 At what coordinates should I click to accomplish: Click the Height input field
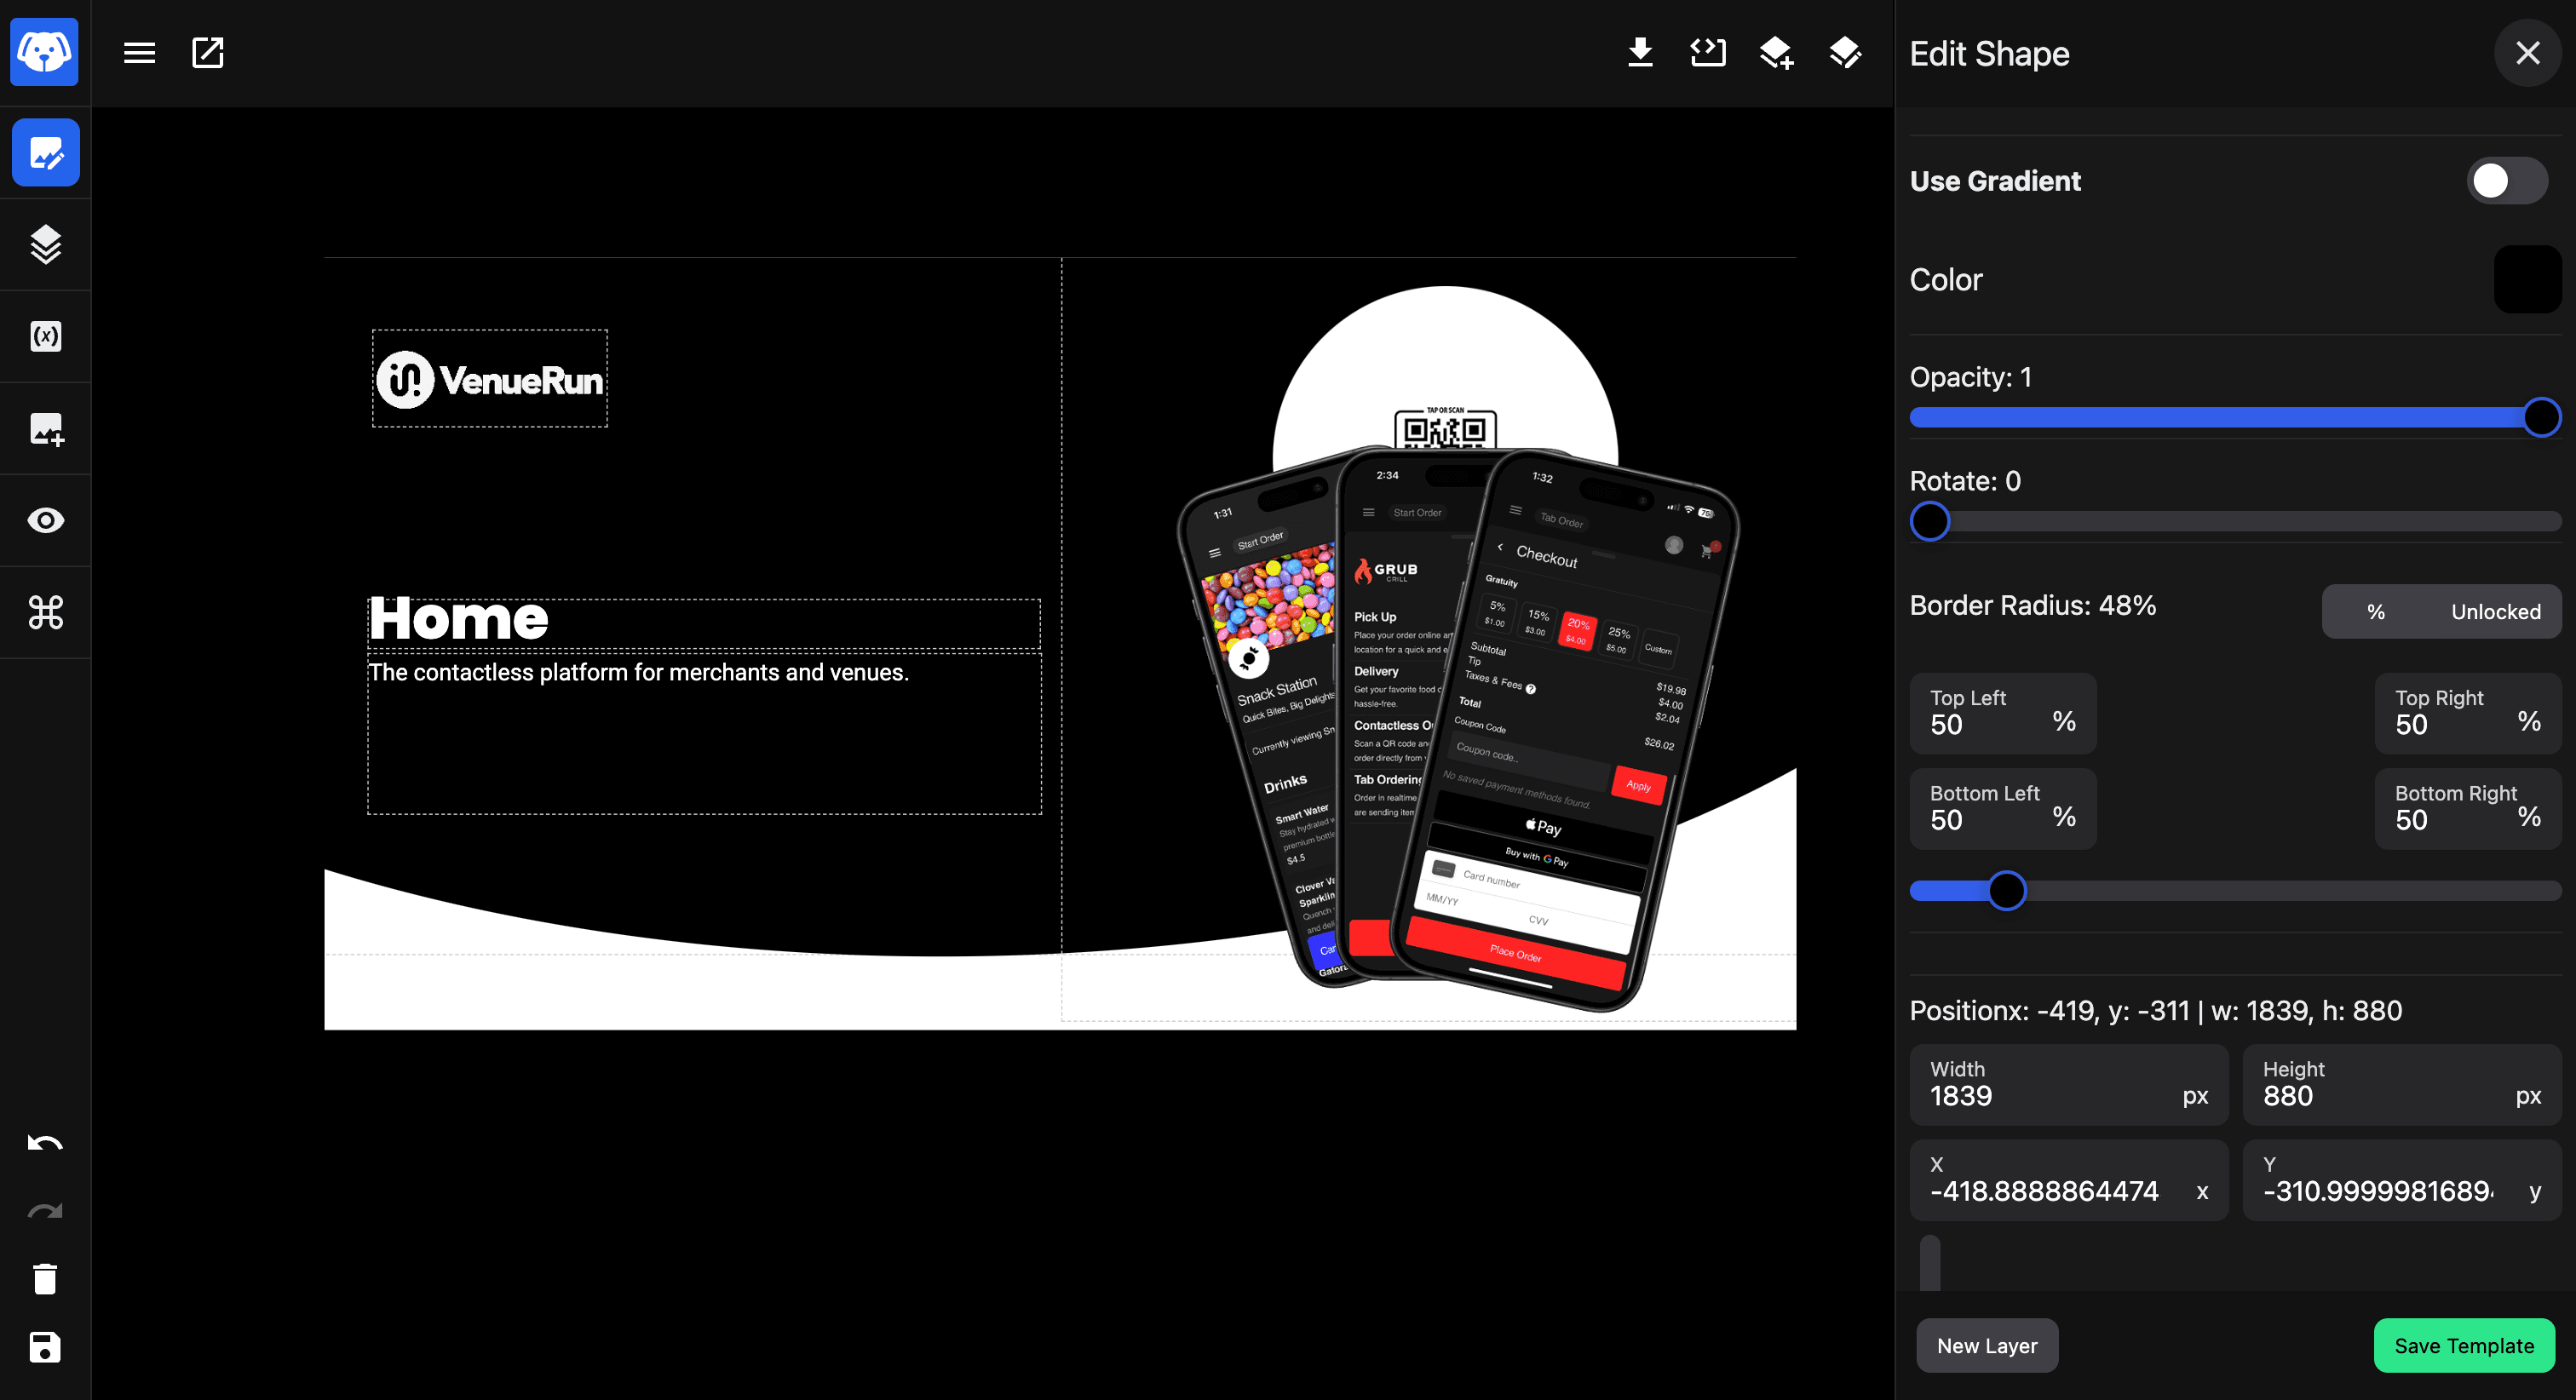(2401, 1084)
